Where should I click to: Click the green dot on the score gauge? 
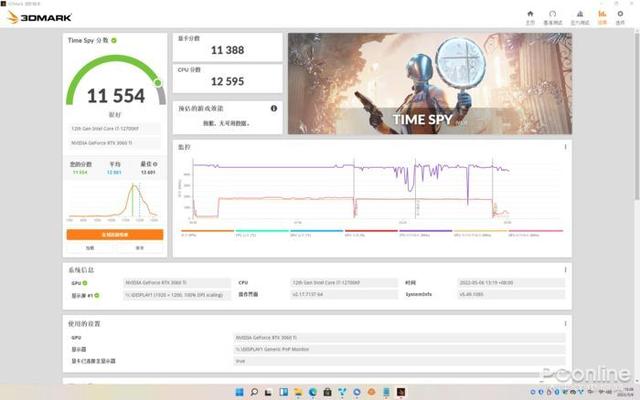158,83
